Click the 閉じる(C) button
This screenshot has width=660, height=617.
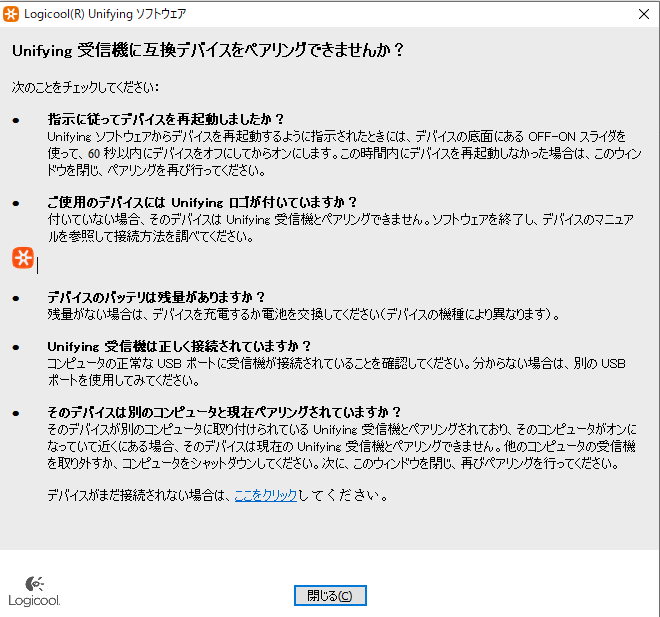pos(330,596)
